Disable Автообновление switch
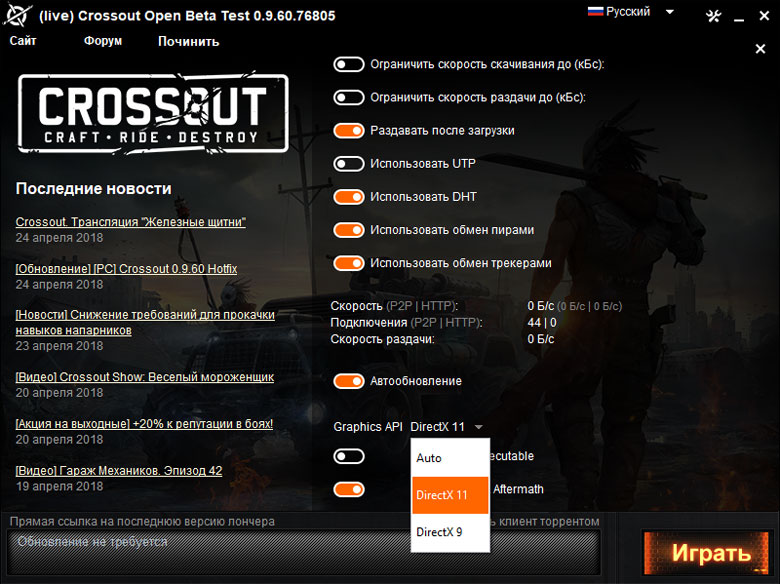The width and height of the screenshot is (780, 584). (x=349, y=381)
